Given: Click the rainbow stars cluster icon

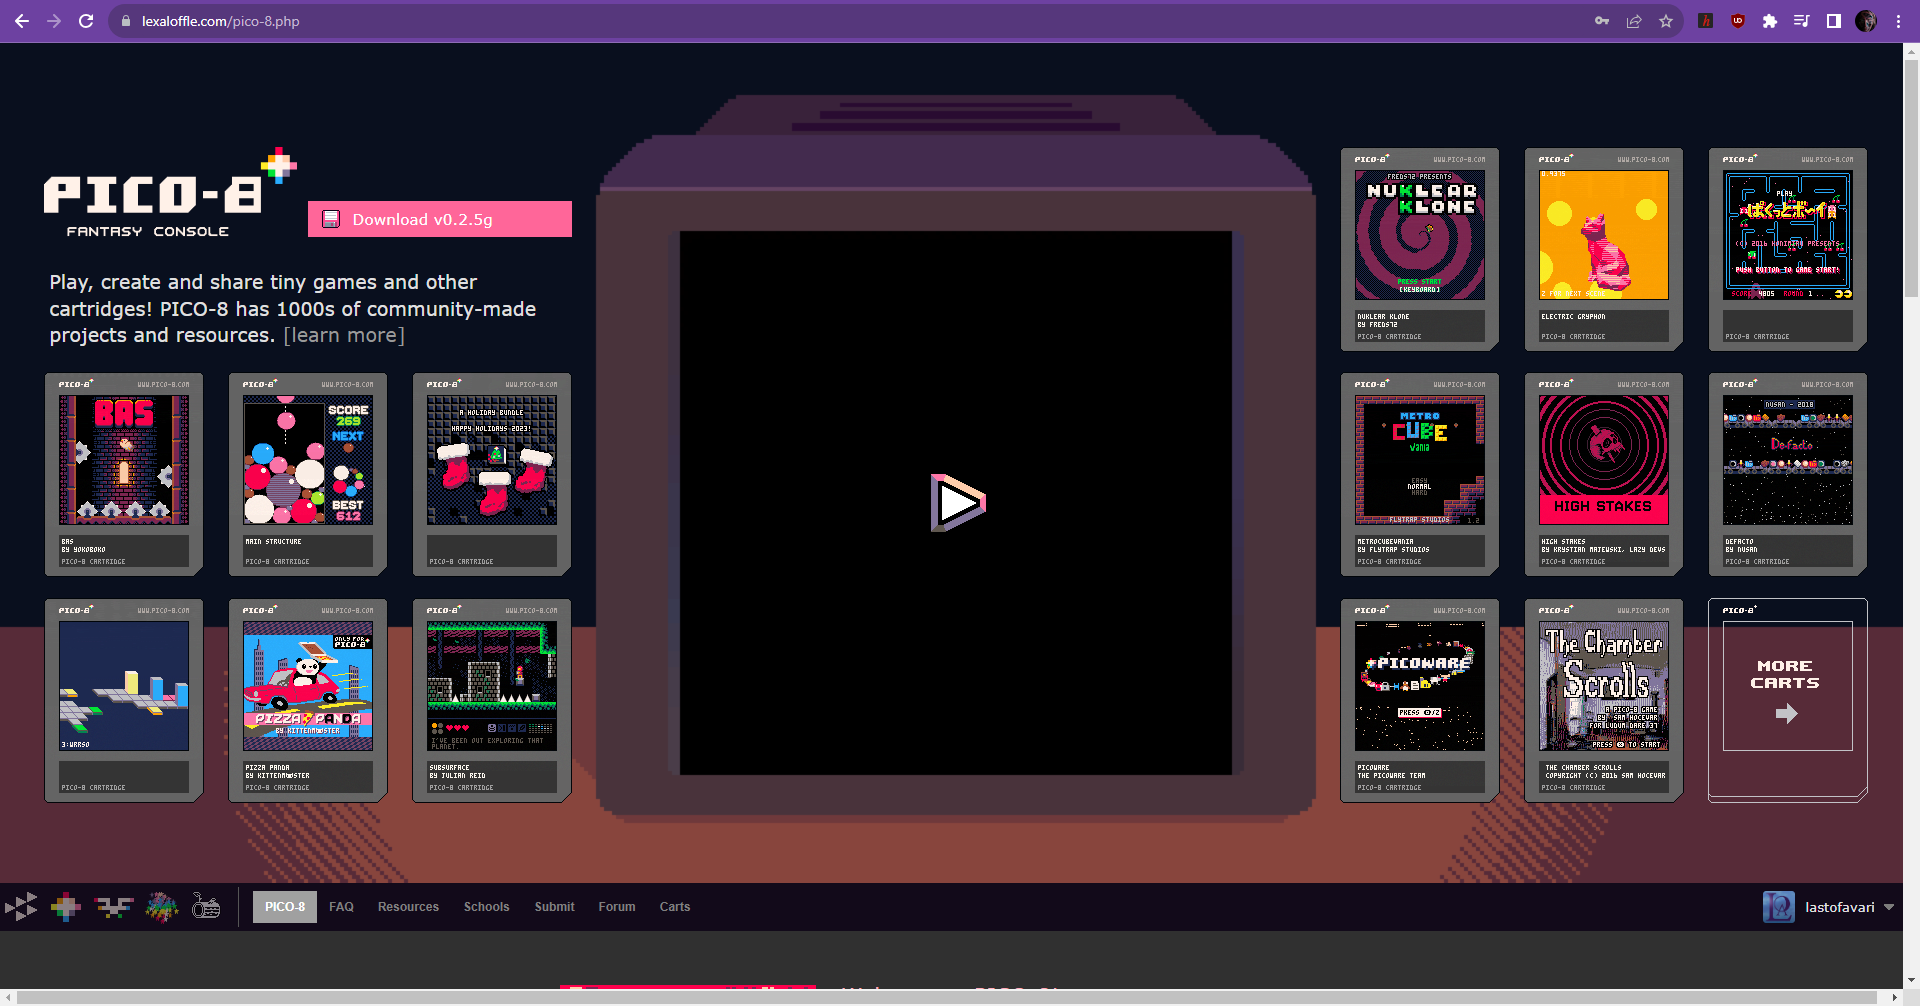Looking at the screenshot, I should [161, 907].
